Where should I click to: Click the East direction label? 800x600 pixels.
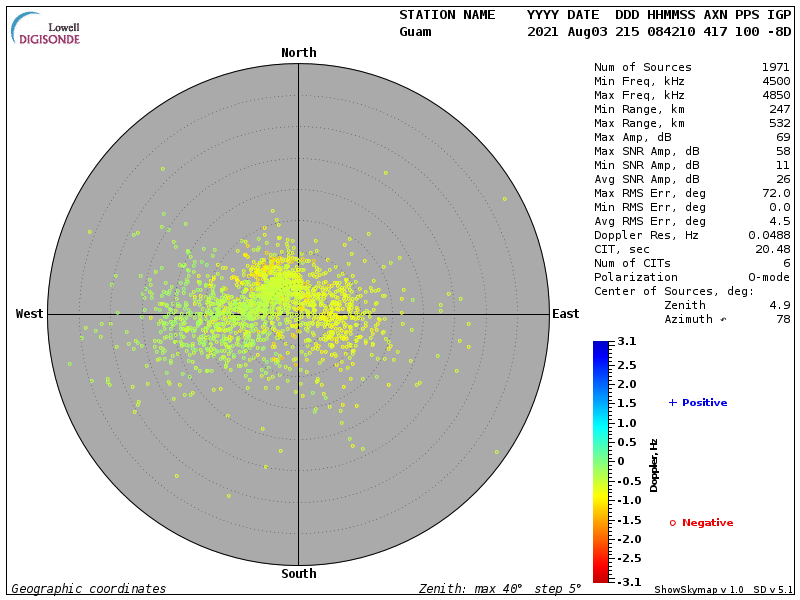[565, 314]
